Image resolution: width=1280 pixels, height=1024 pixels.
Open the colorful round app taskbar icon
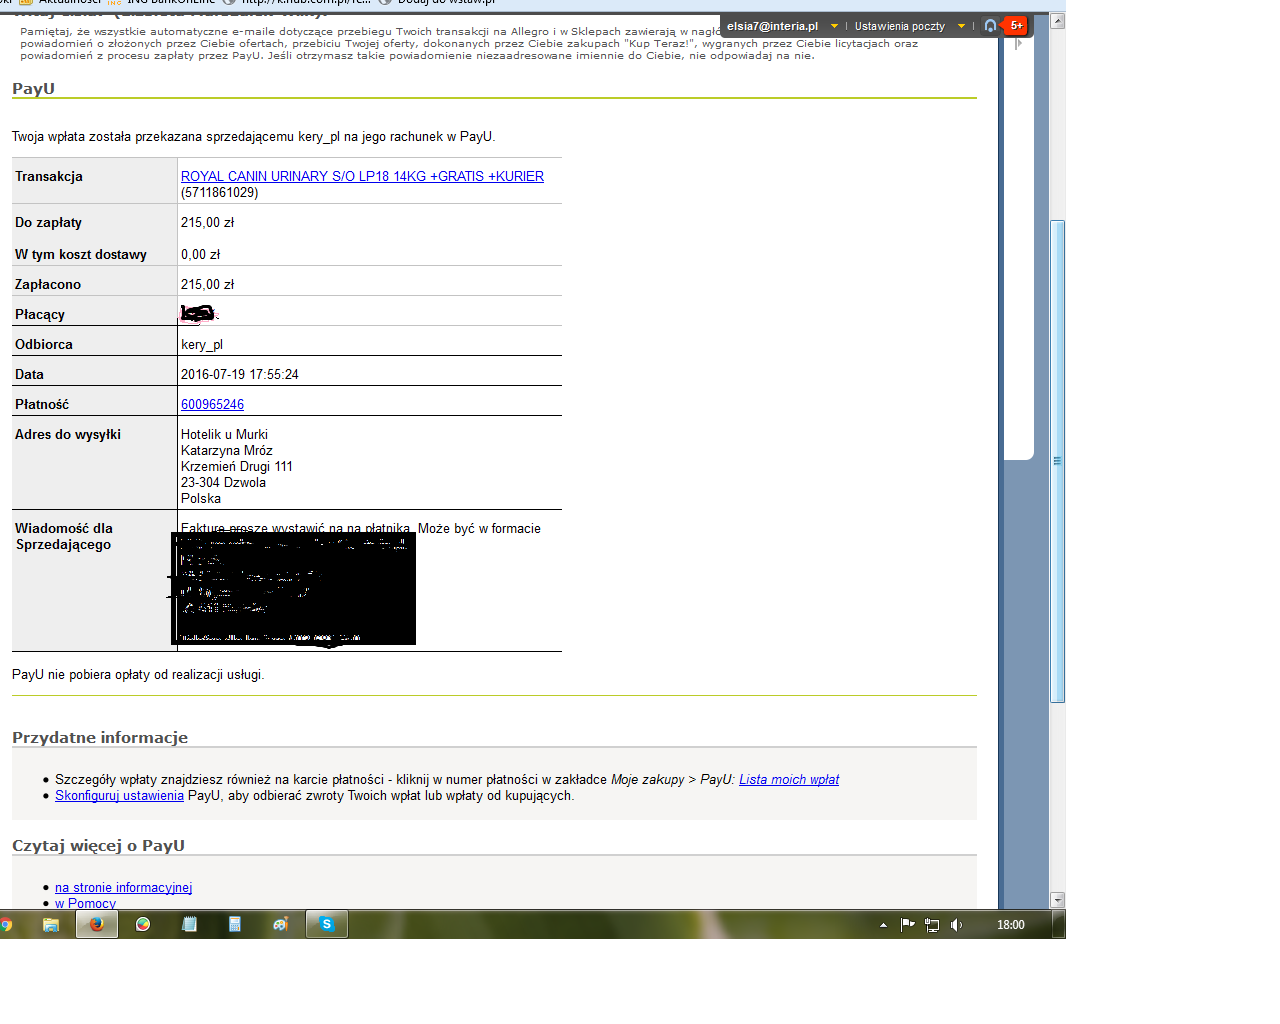coord(143,925)
